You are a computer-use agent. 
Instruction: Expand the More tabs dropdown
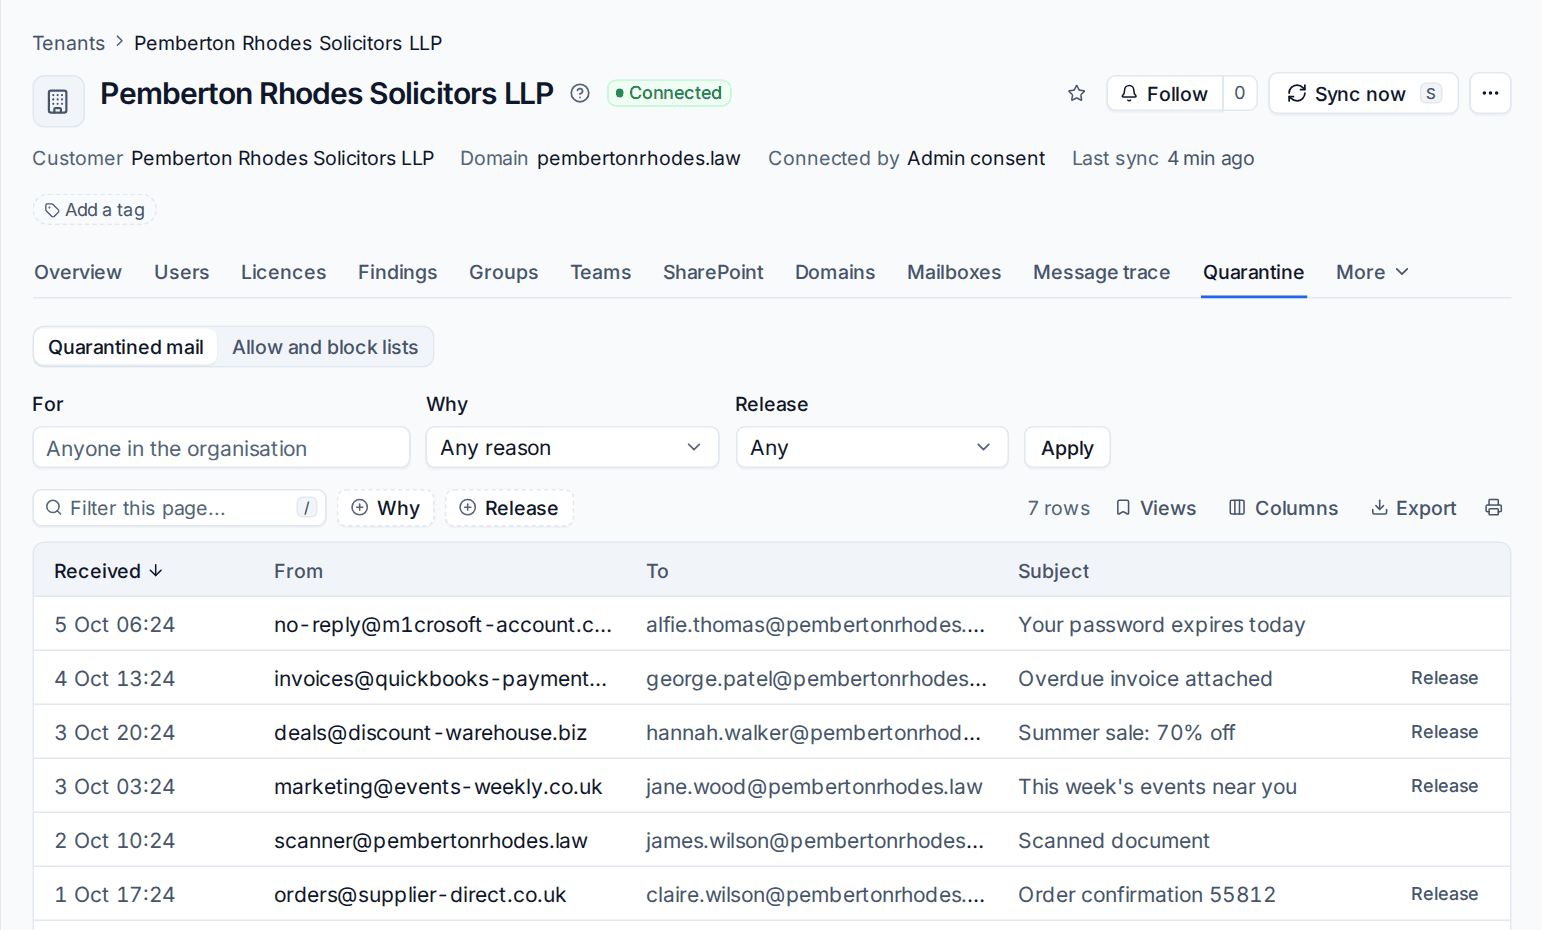(x=1372, y=272)
